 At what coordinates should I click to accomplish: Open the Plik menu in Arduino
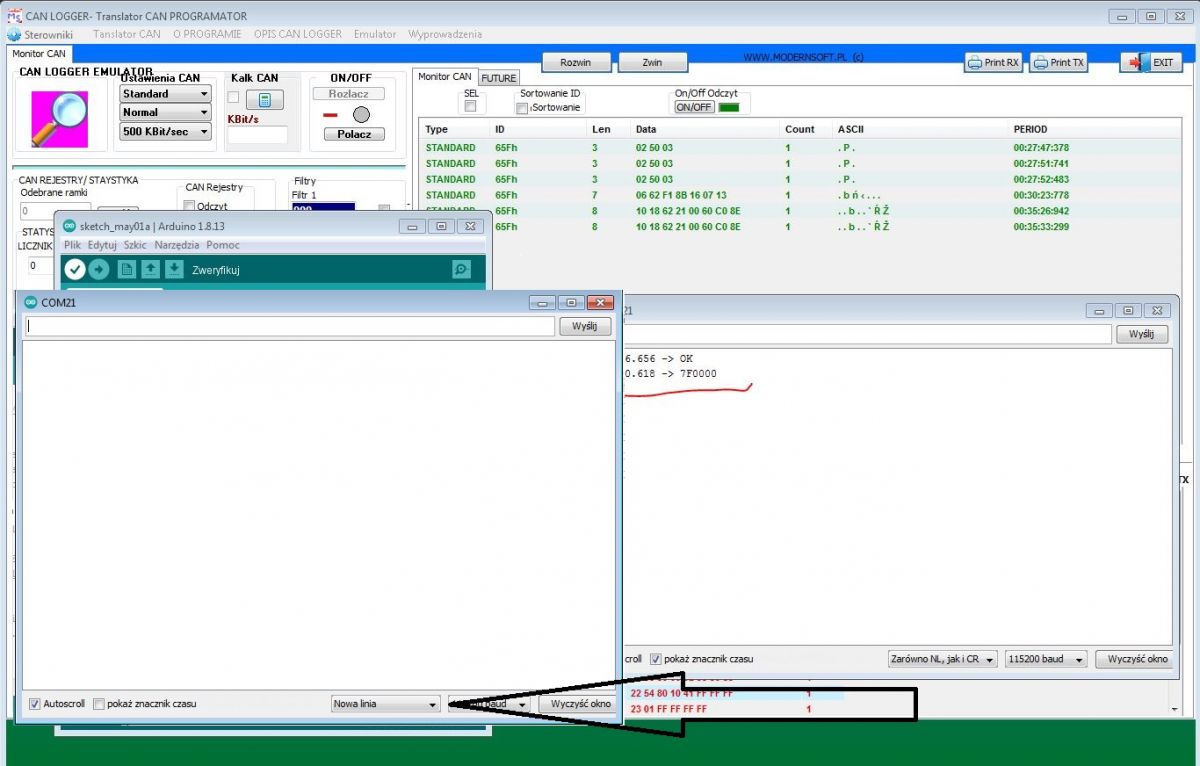point(72,245)
